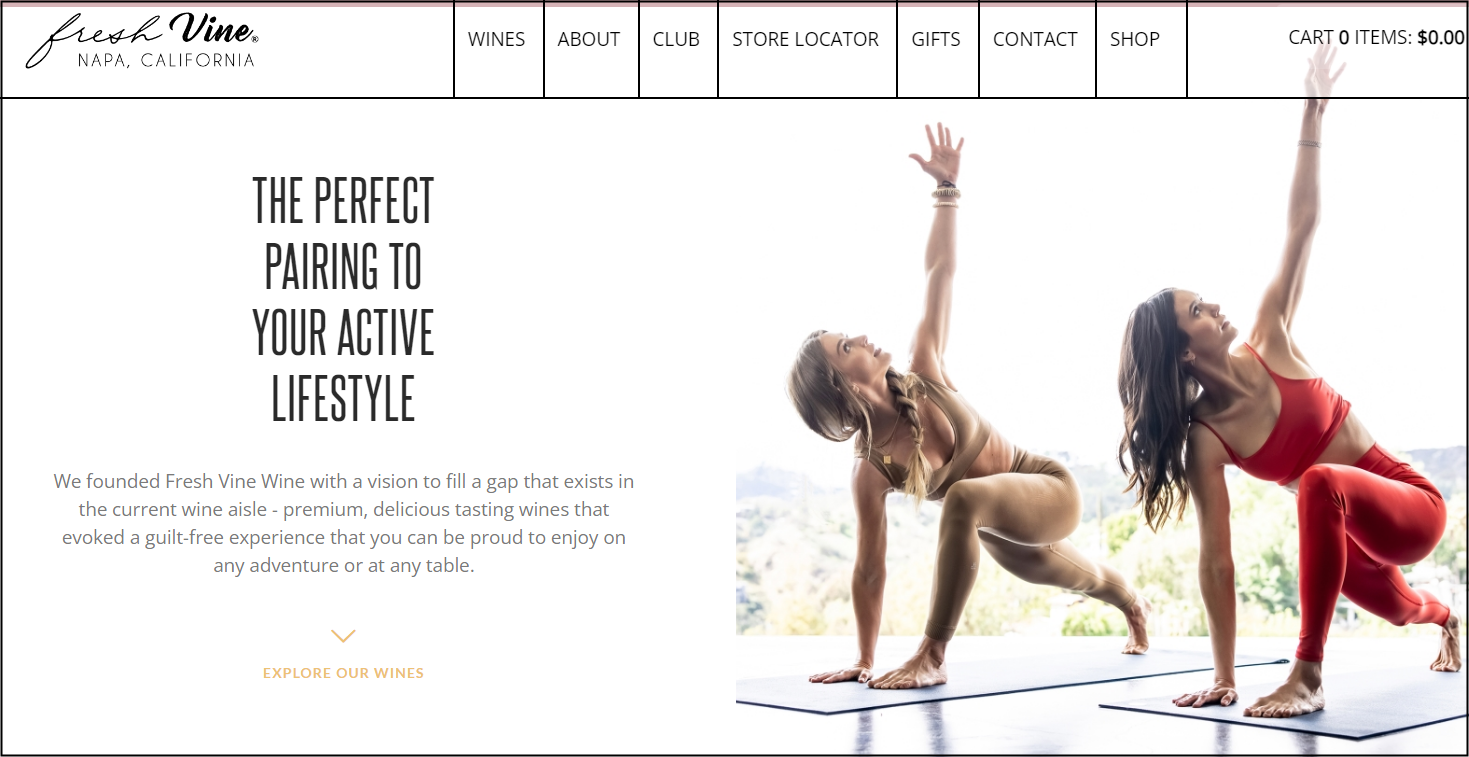
Task: Select the Perfect Pairing headline text
Action: [343, 298]
